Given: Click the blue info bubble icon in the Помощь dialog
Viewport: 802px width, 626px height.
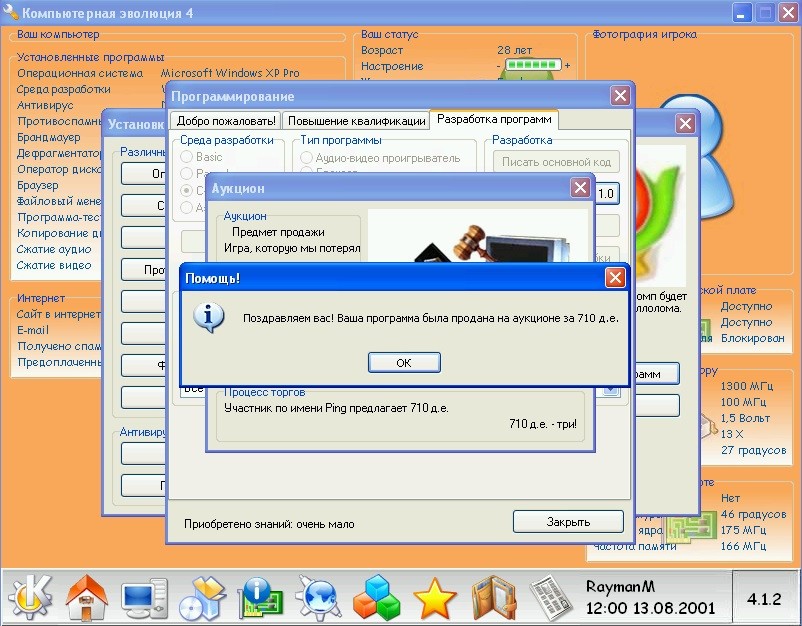Looking at the screenshot, I should pos(208,318).
